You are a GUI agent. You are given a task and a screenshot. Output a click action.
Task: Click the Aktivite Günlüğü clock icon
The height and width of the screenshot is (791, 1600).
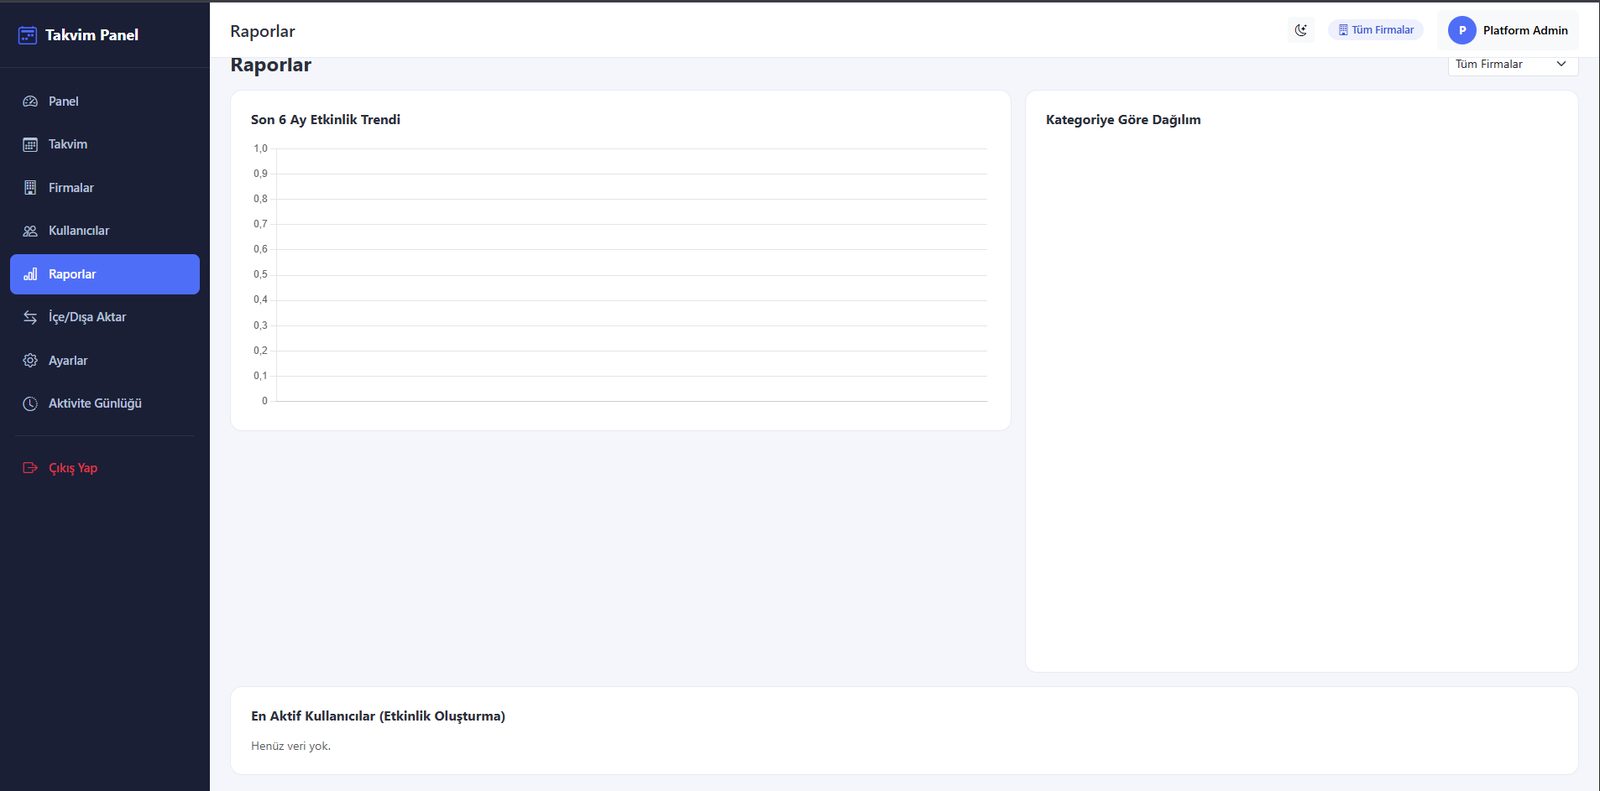click(30, 404)
